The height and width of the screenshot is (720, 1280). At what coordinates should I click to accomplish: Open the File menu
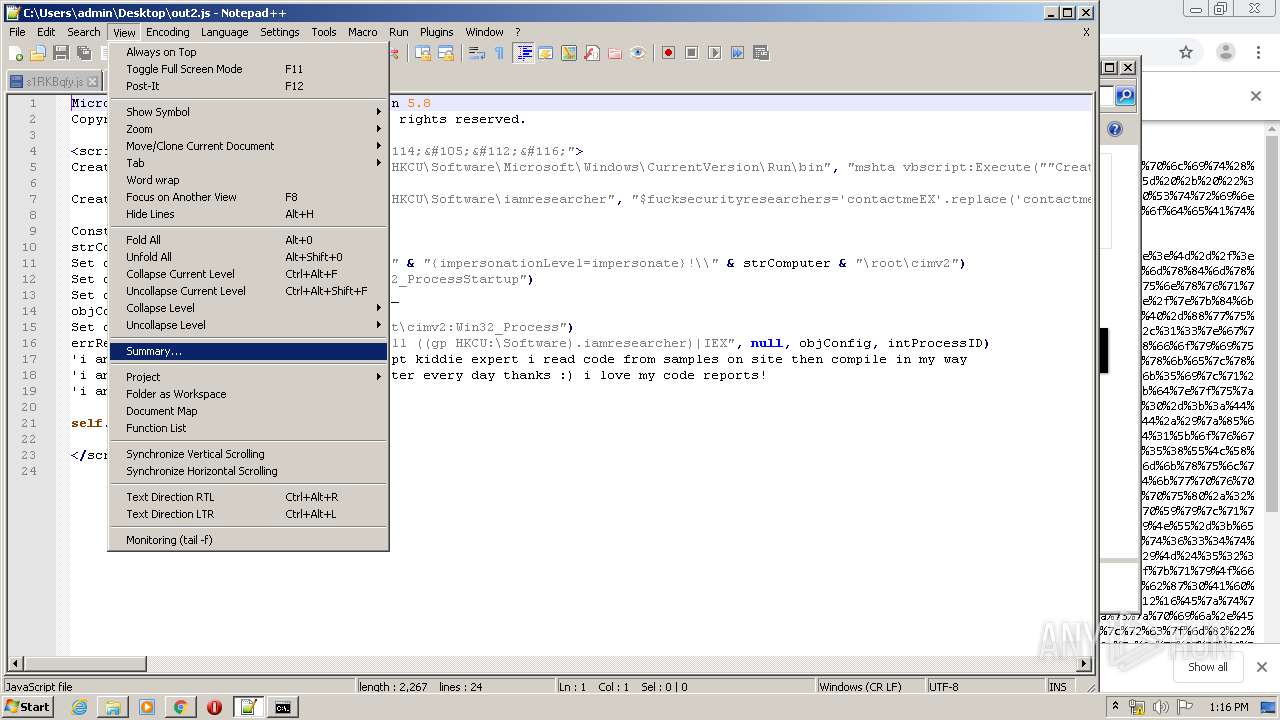[17, 32]
